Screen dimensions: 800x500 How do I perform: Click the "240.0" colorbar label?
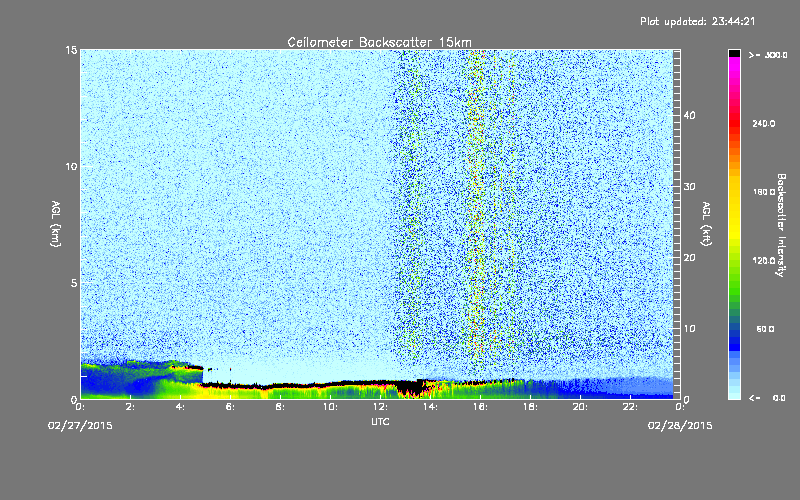[764, 124]
